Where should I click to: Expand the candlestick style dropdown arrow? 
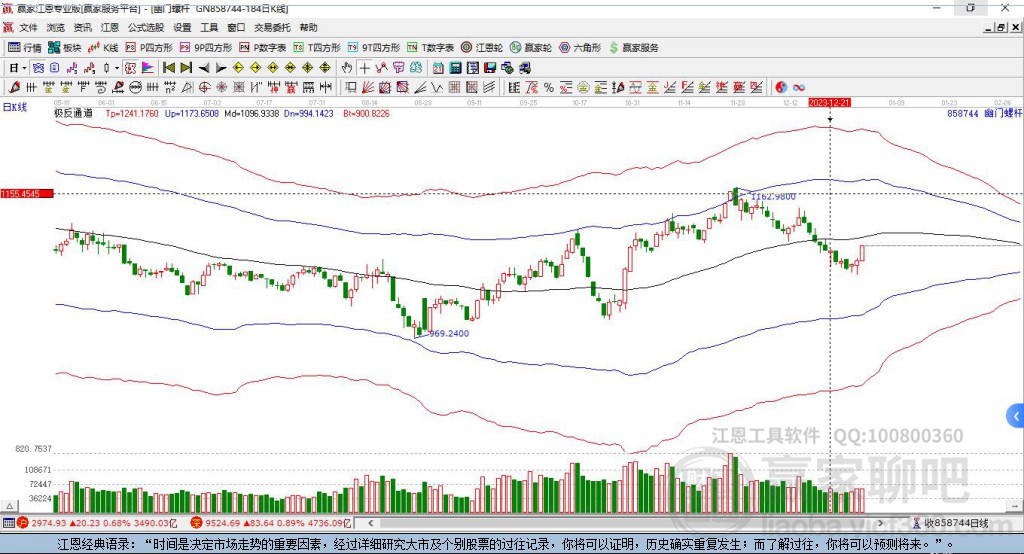117,68
